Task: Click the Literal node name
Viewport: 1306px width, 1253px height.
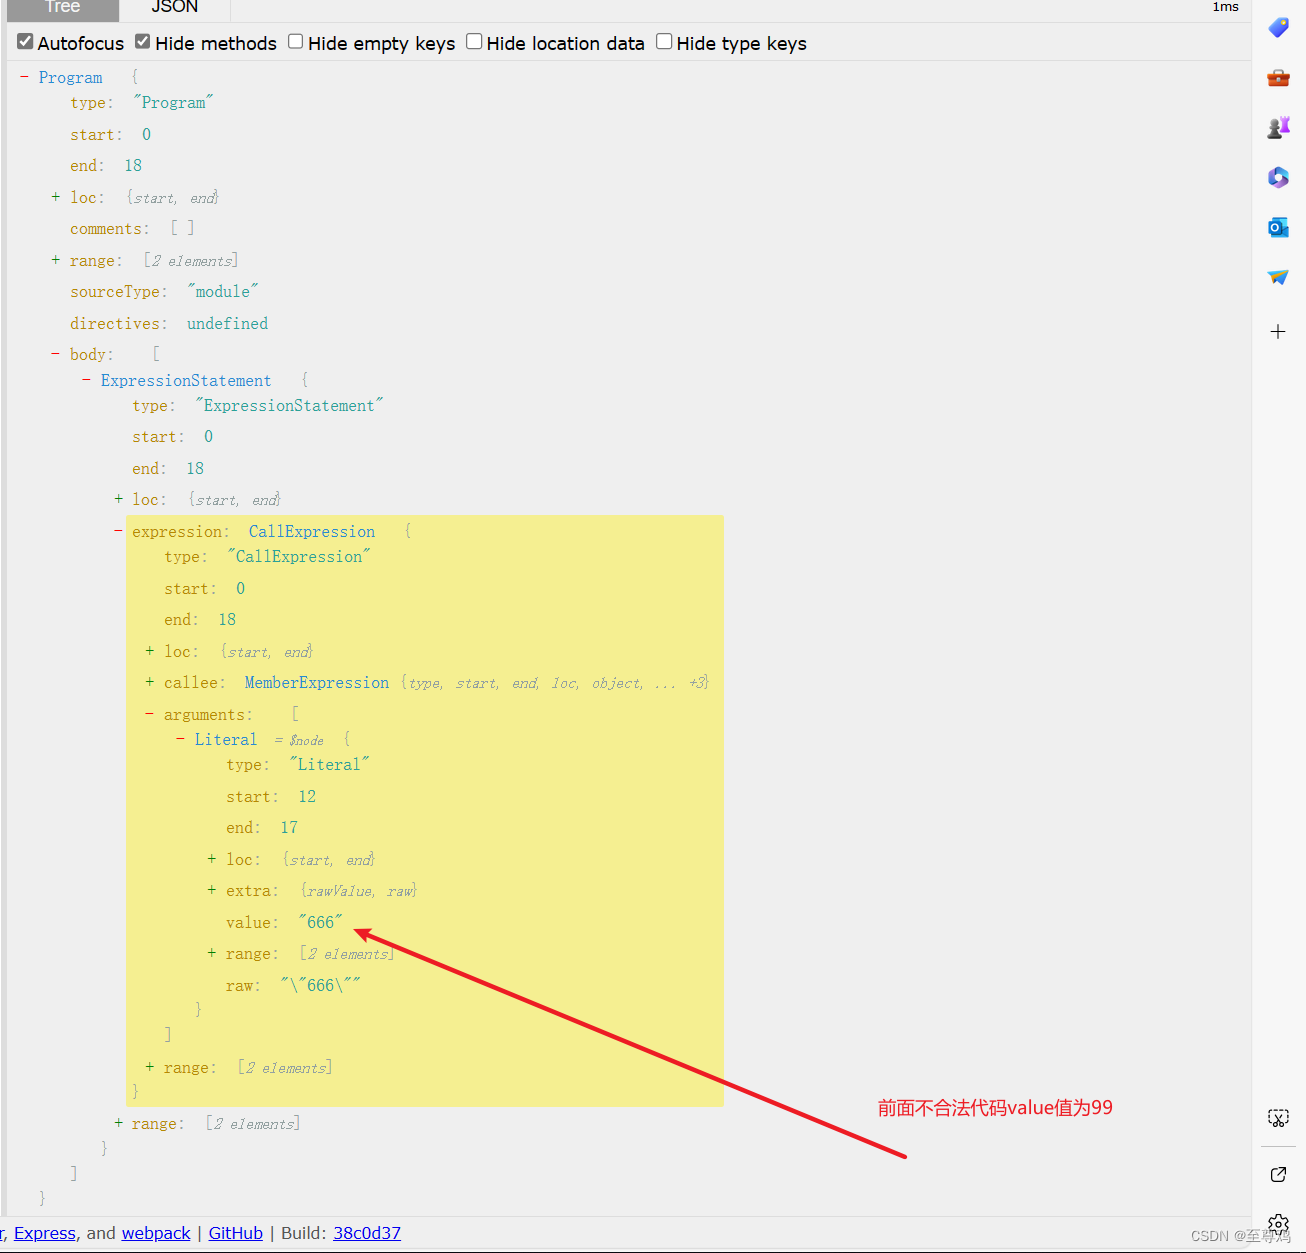Action: point(226,739)
